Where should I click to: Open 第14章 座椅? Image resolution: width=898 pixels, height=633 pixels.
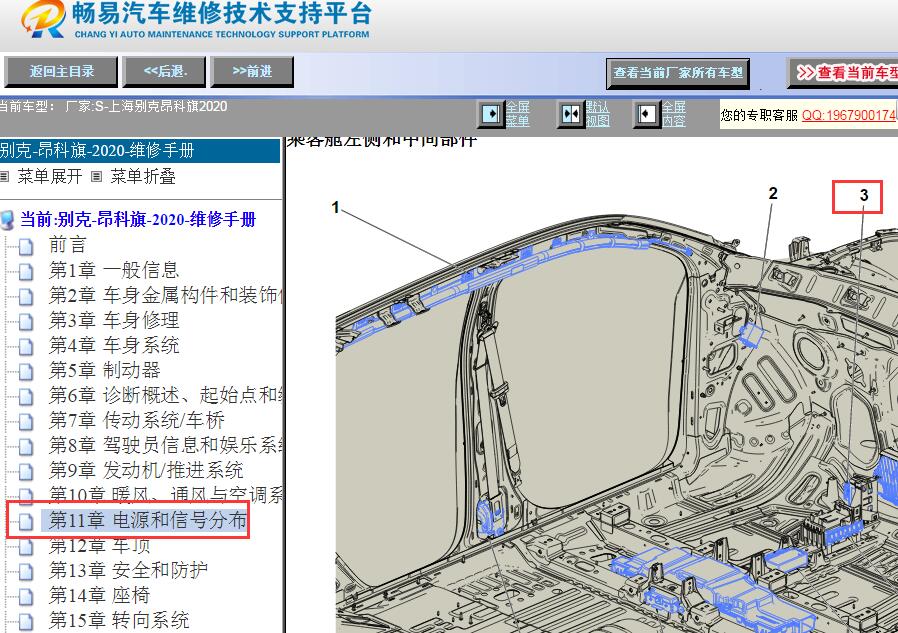(x=99, y=595)
